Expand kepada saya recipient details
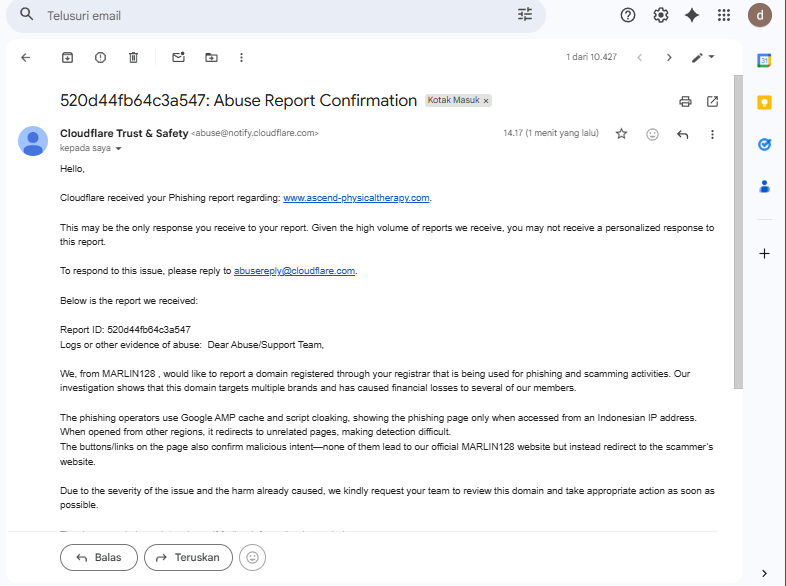The width and height of the screenshot is (786, 586). (118, 148)
